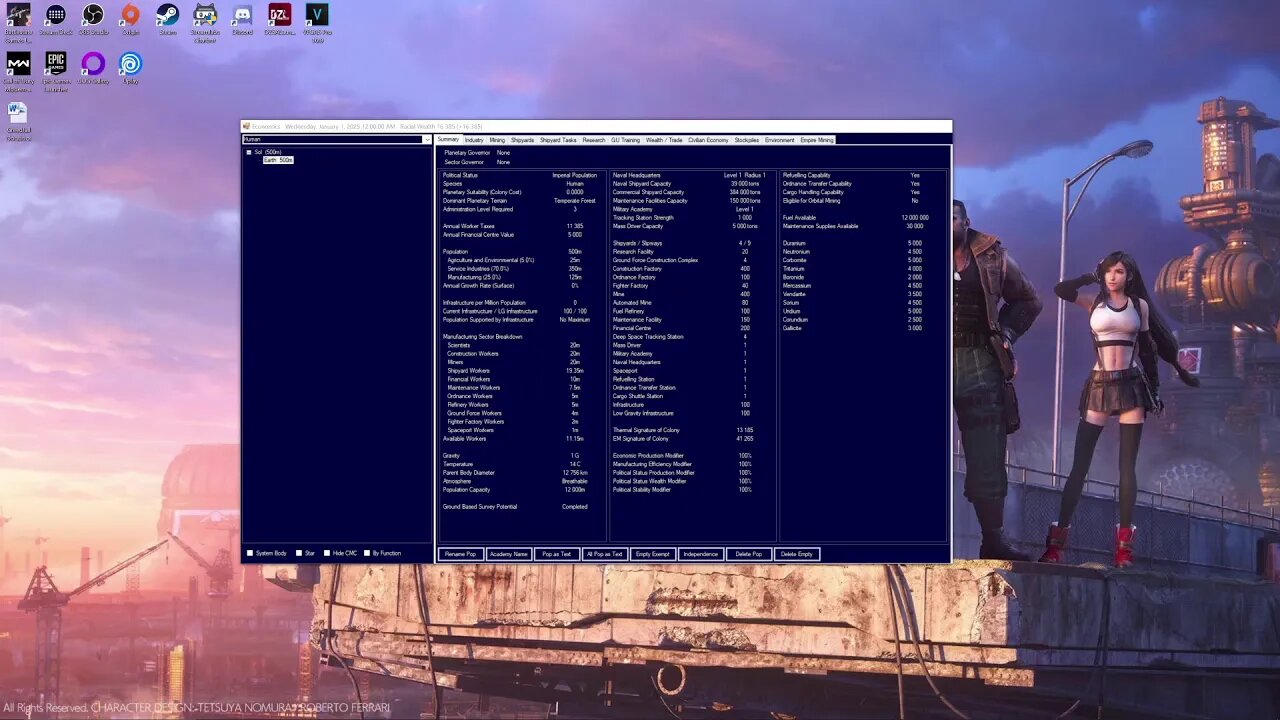This screenshot has width=1280, height=720.
Task: Open Streamlabs Chatbot desktop icon
Action: point(205,22)
